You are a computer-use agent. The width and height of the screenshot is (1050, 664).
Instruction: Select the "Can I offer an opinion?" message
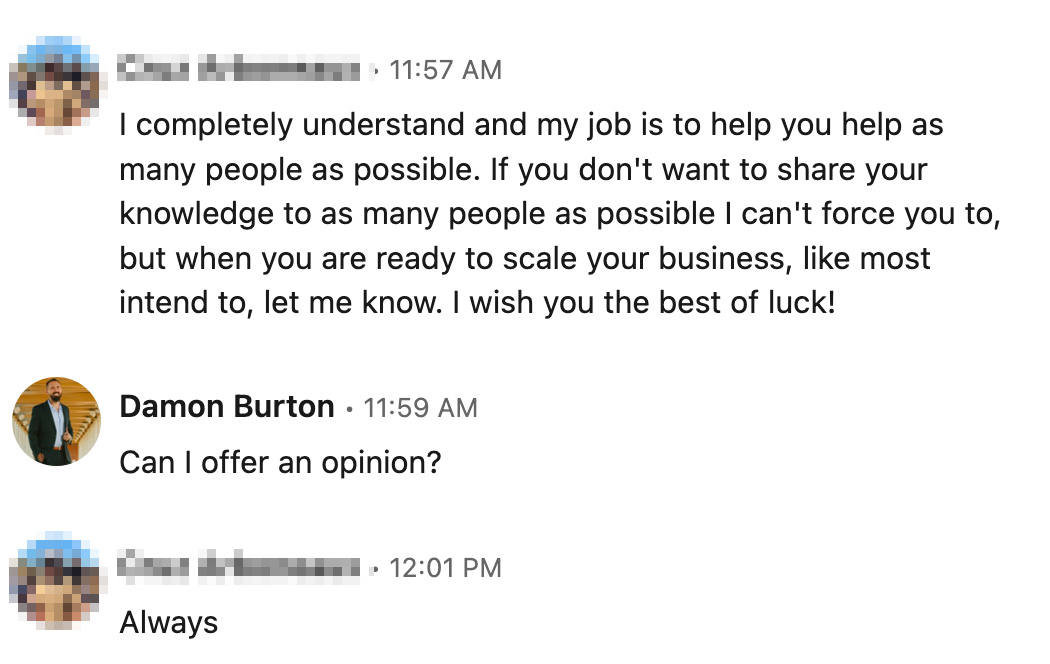click(x=281, y=463)
